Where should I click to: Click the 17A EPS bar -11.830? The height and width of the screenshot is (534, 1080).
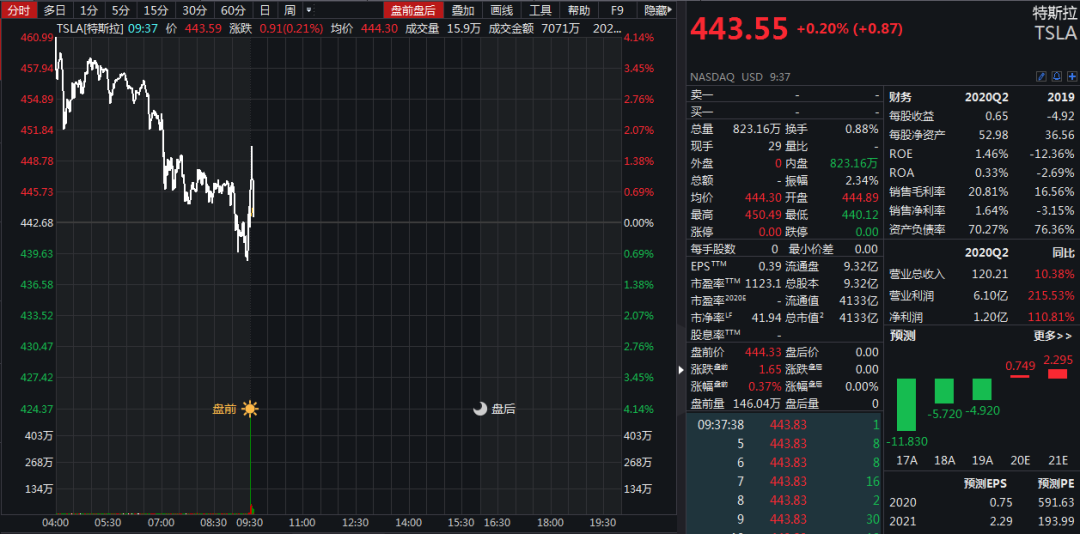(x=906, y=404)
